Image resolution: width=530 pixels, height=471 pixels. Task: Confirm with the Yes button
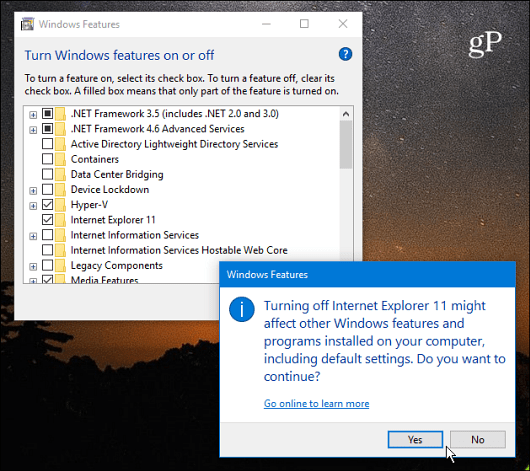coord(415,440)
